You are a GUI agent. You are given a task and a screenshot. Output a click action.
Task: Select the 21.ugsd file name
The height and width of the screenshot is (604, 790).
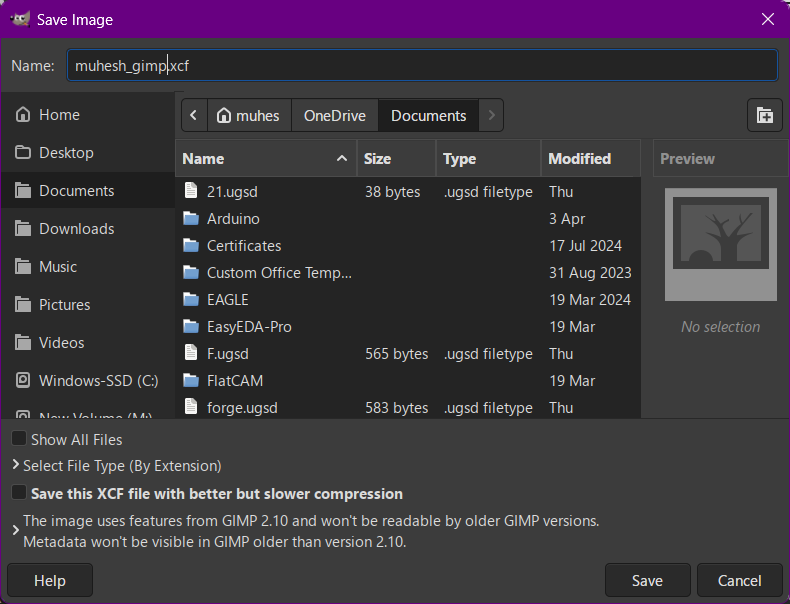coord(232,191)
